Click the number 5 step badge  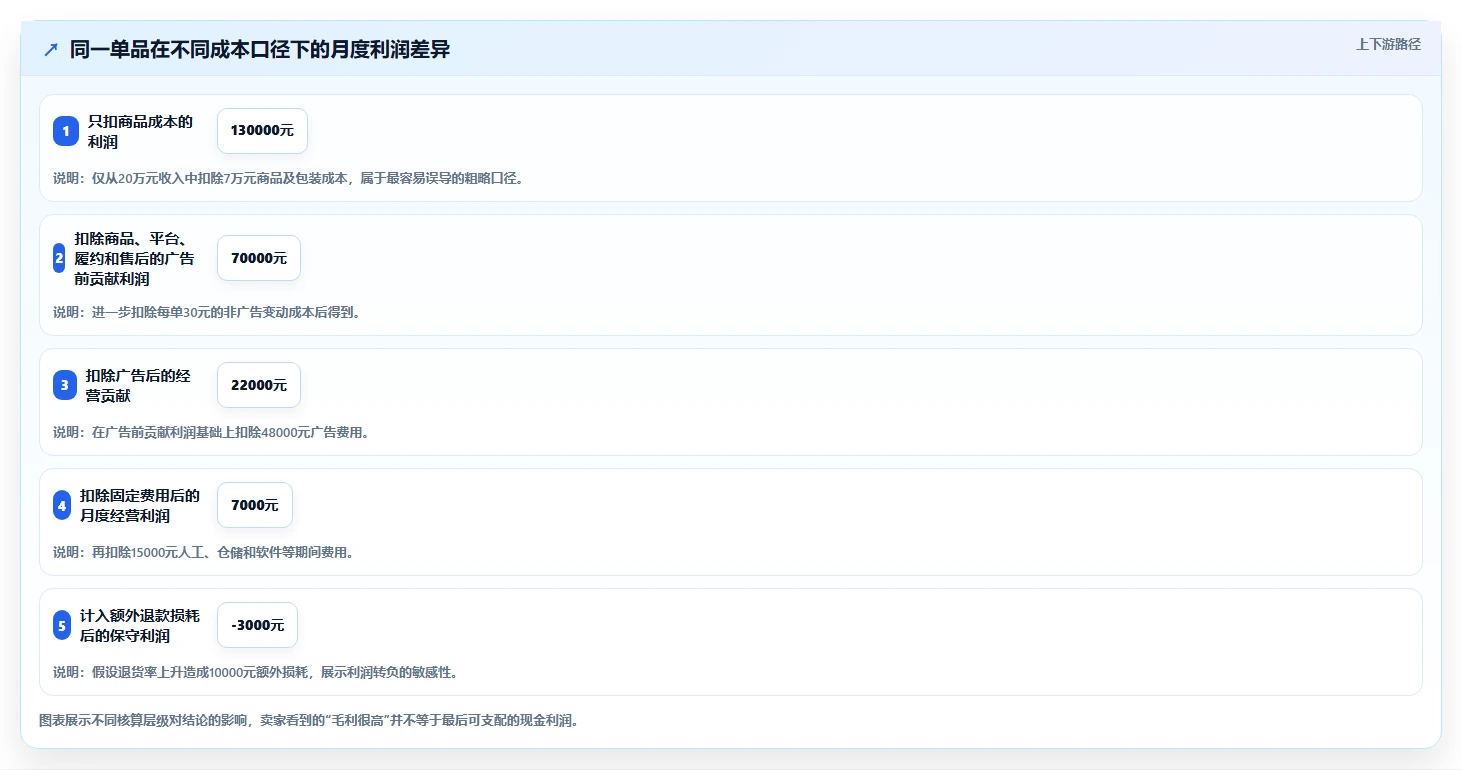[x=62, y=625]
